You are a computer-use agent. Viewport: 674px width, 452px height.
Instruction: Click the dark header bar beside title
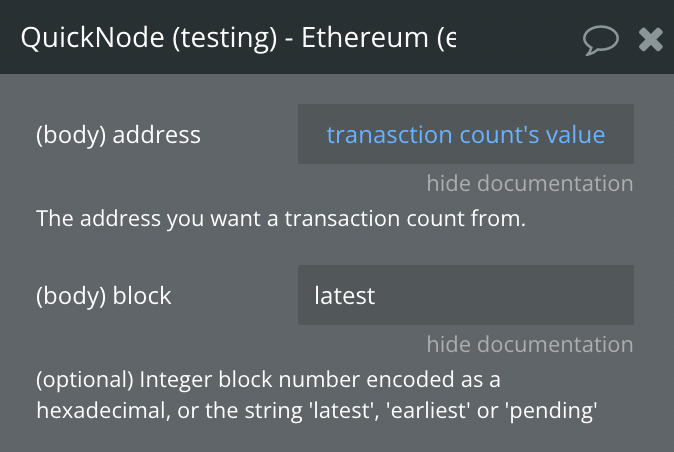tap(516, 37)
